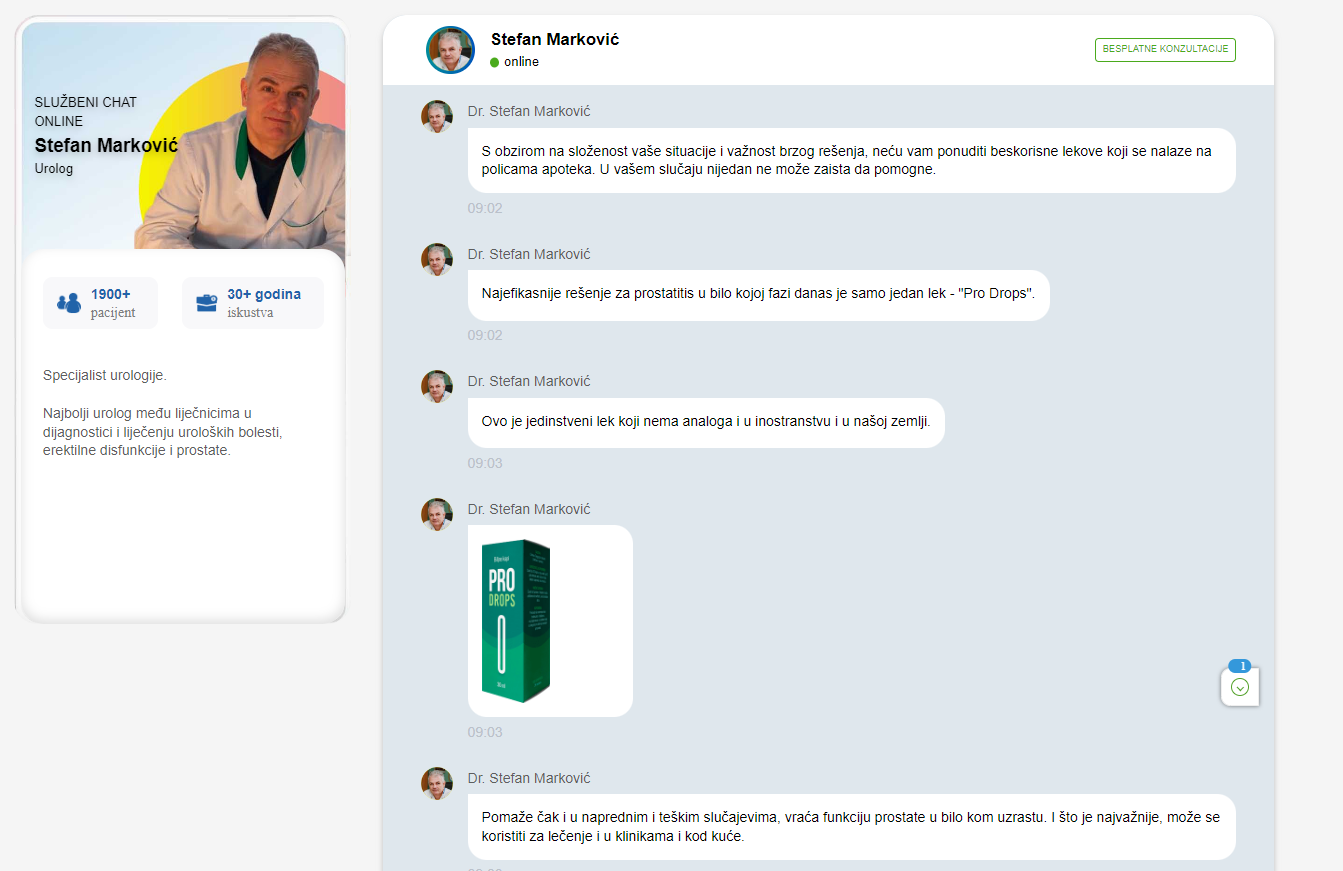The width and height of the screenshot is (1343, 871).
Task: Click the message mentioning "Pro Drops" lek
Action: 759,296
